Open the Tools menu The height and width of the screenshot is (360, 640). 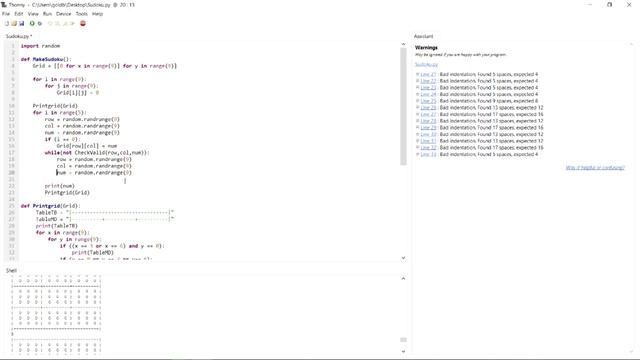tap(82, 14)
